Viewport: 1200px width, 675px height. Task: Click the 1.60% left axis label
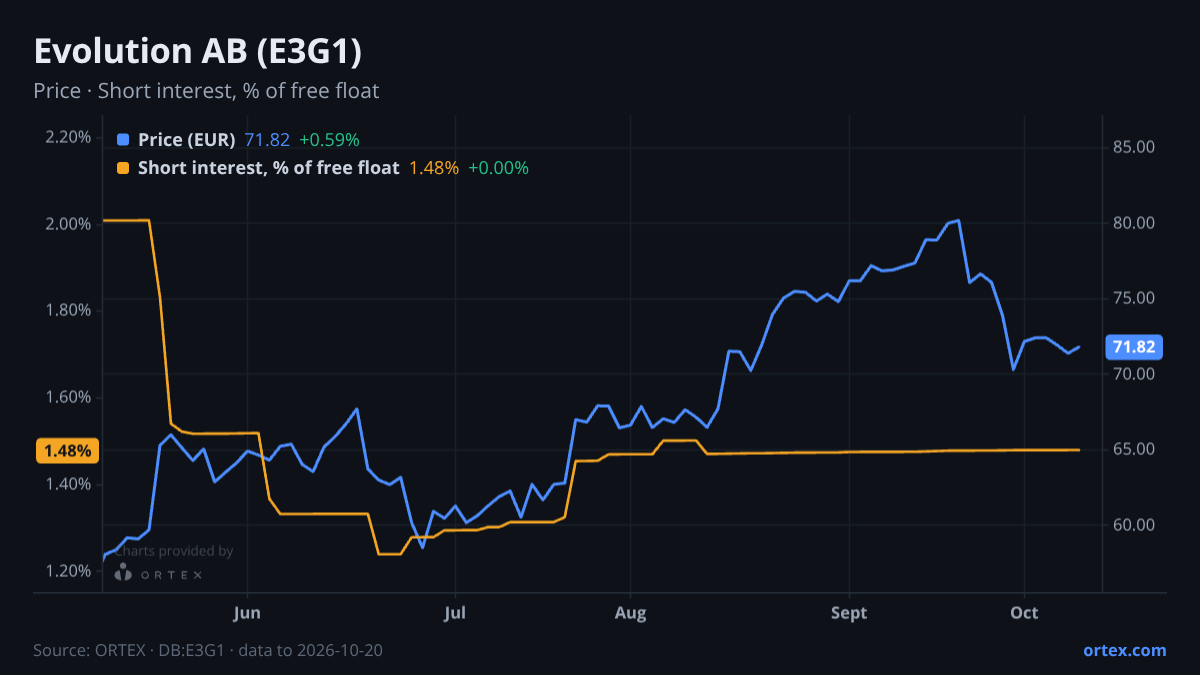68,397
